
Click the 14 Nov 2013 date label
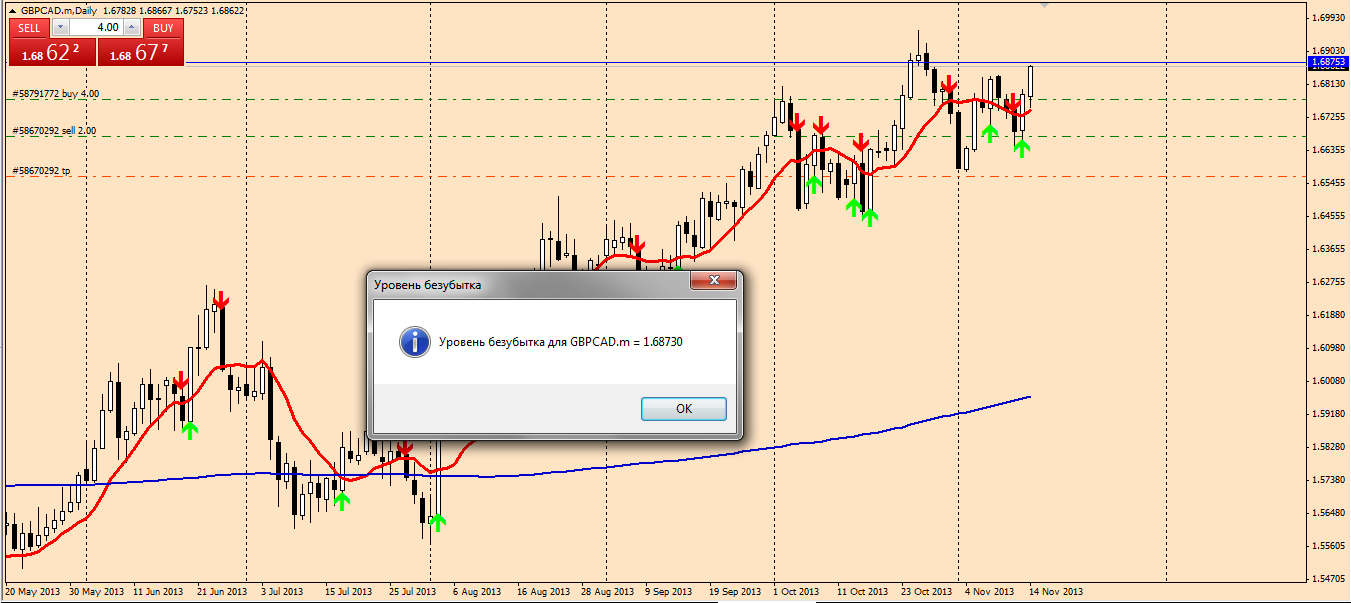pos(1057,592)
